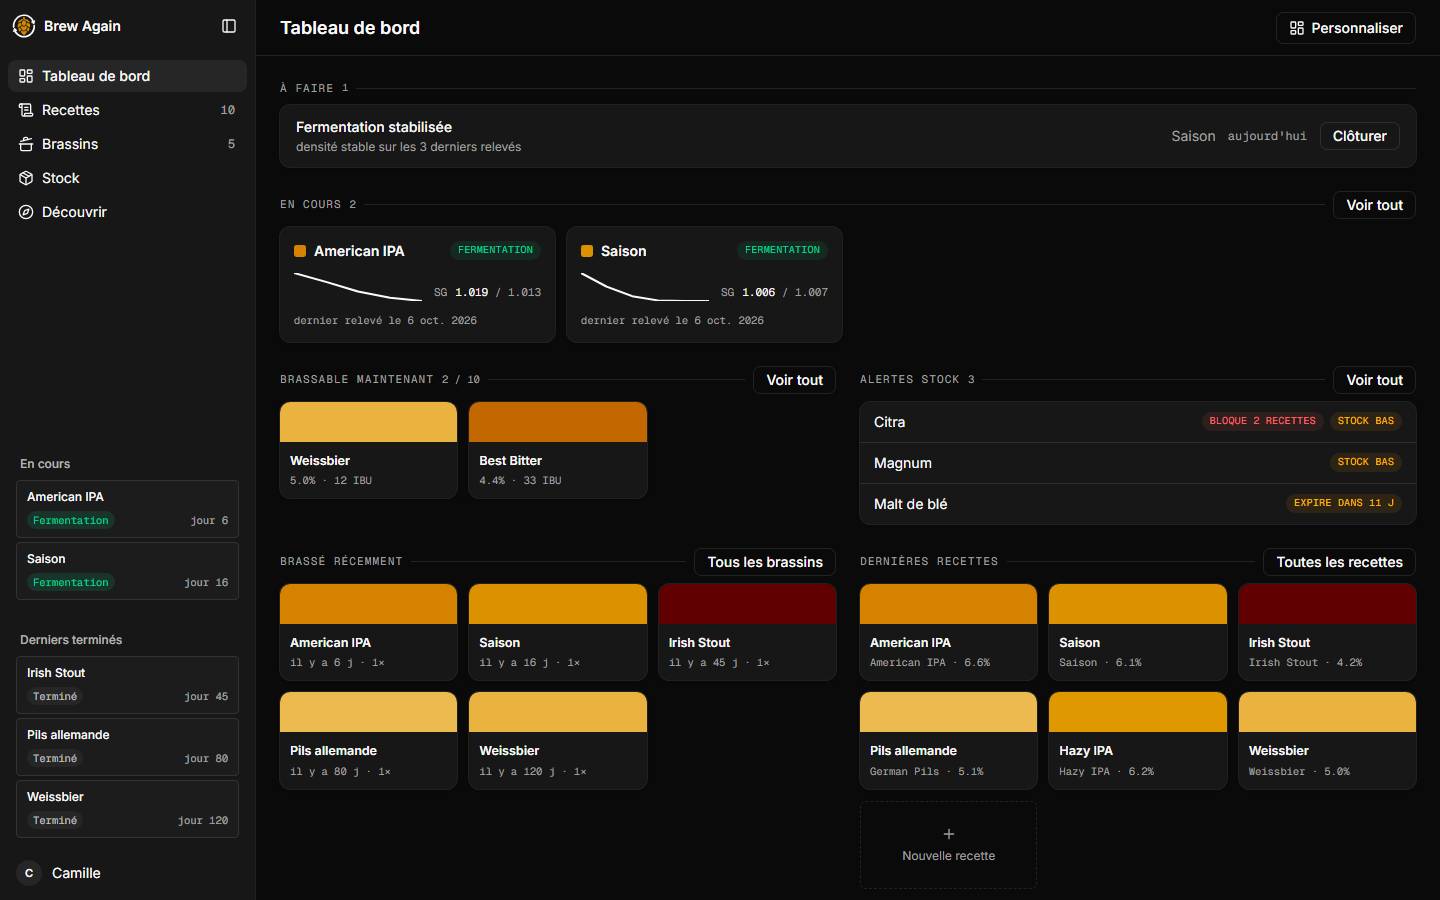Select the Citra stock alert row
Screen dimensions: 1440x900
click(x=1138, y=422)
